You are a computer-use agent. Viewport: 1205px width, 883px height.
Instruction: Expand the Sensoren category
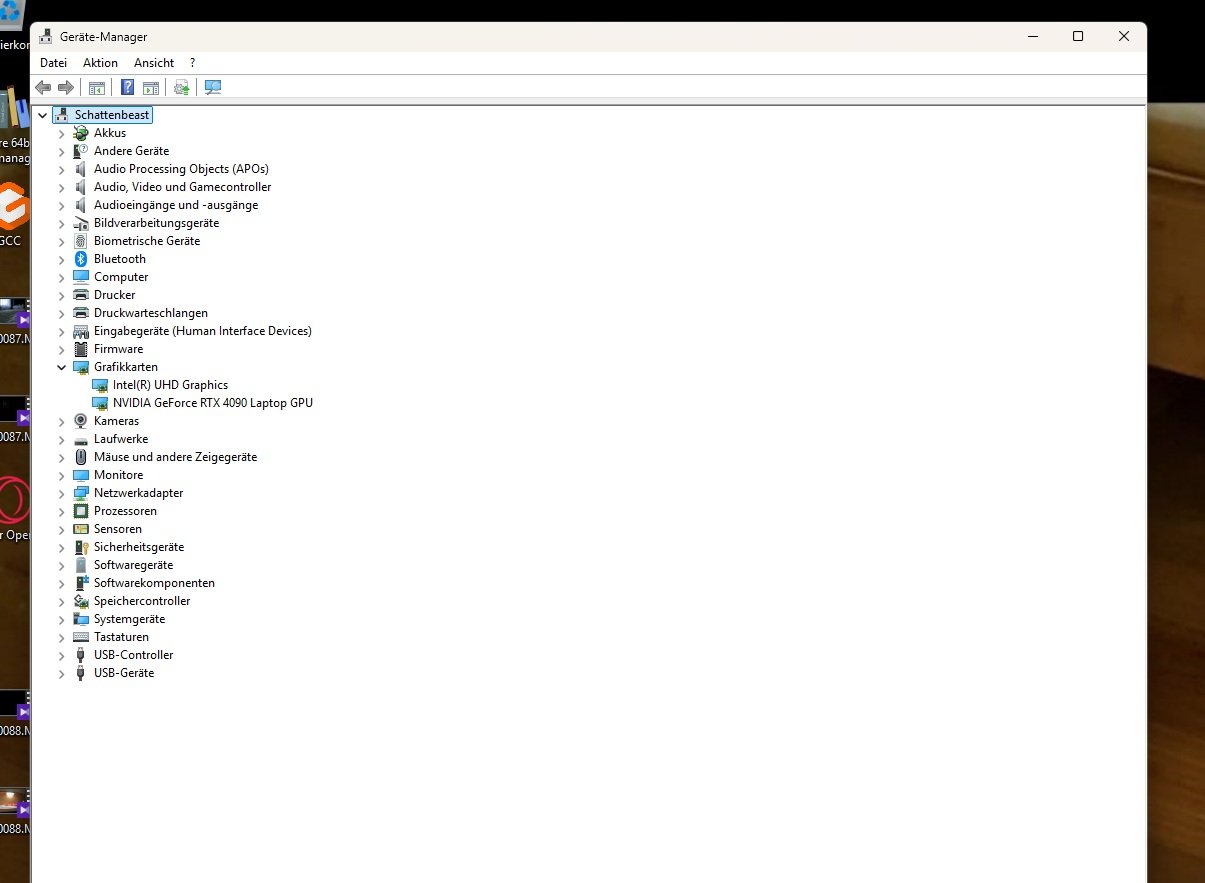tap(61, 529)
